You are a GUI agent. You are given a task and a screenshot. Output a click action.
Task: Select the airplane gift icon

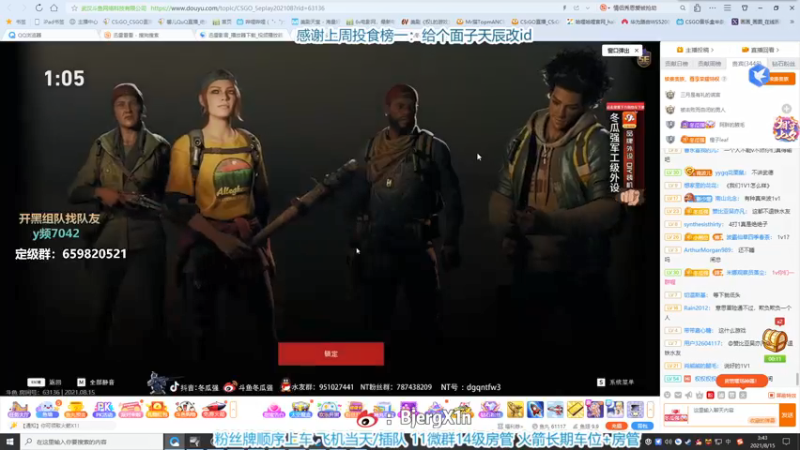coord(555,409)
